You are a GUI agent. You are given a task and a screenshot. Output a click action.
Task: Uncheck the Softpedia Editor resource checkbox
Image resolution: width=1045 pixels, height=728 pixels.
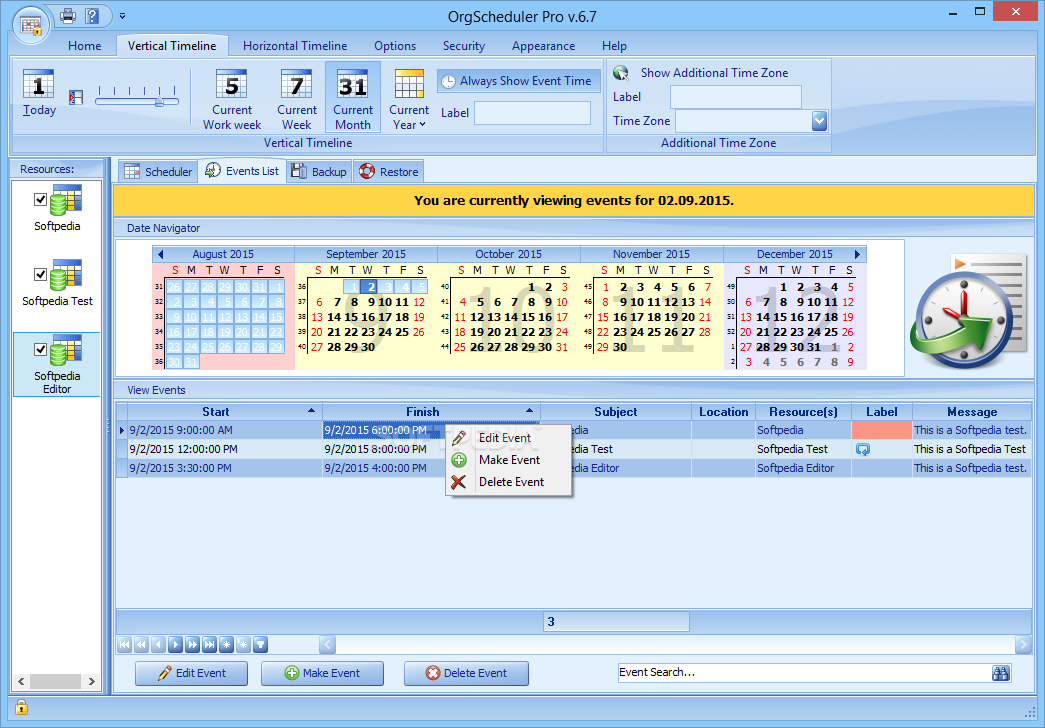coord(40,349)
